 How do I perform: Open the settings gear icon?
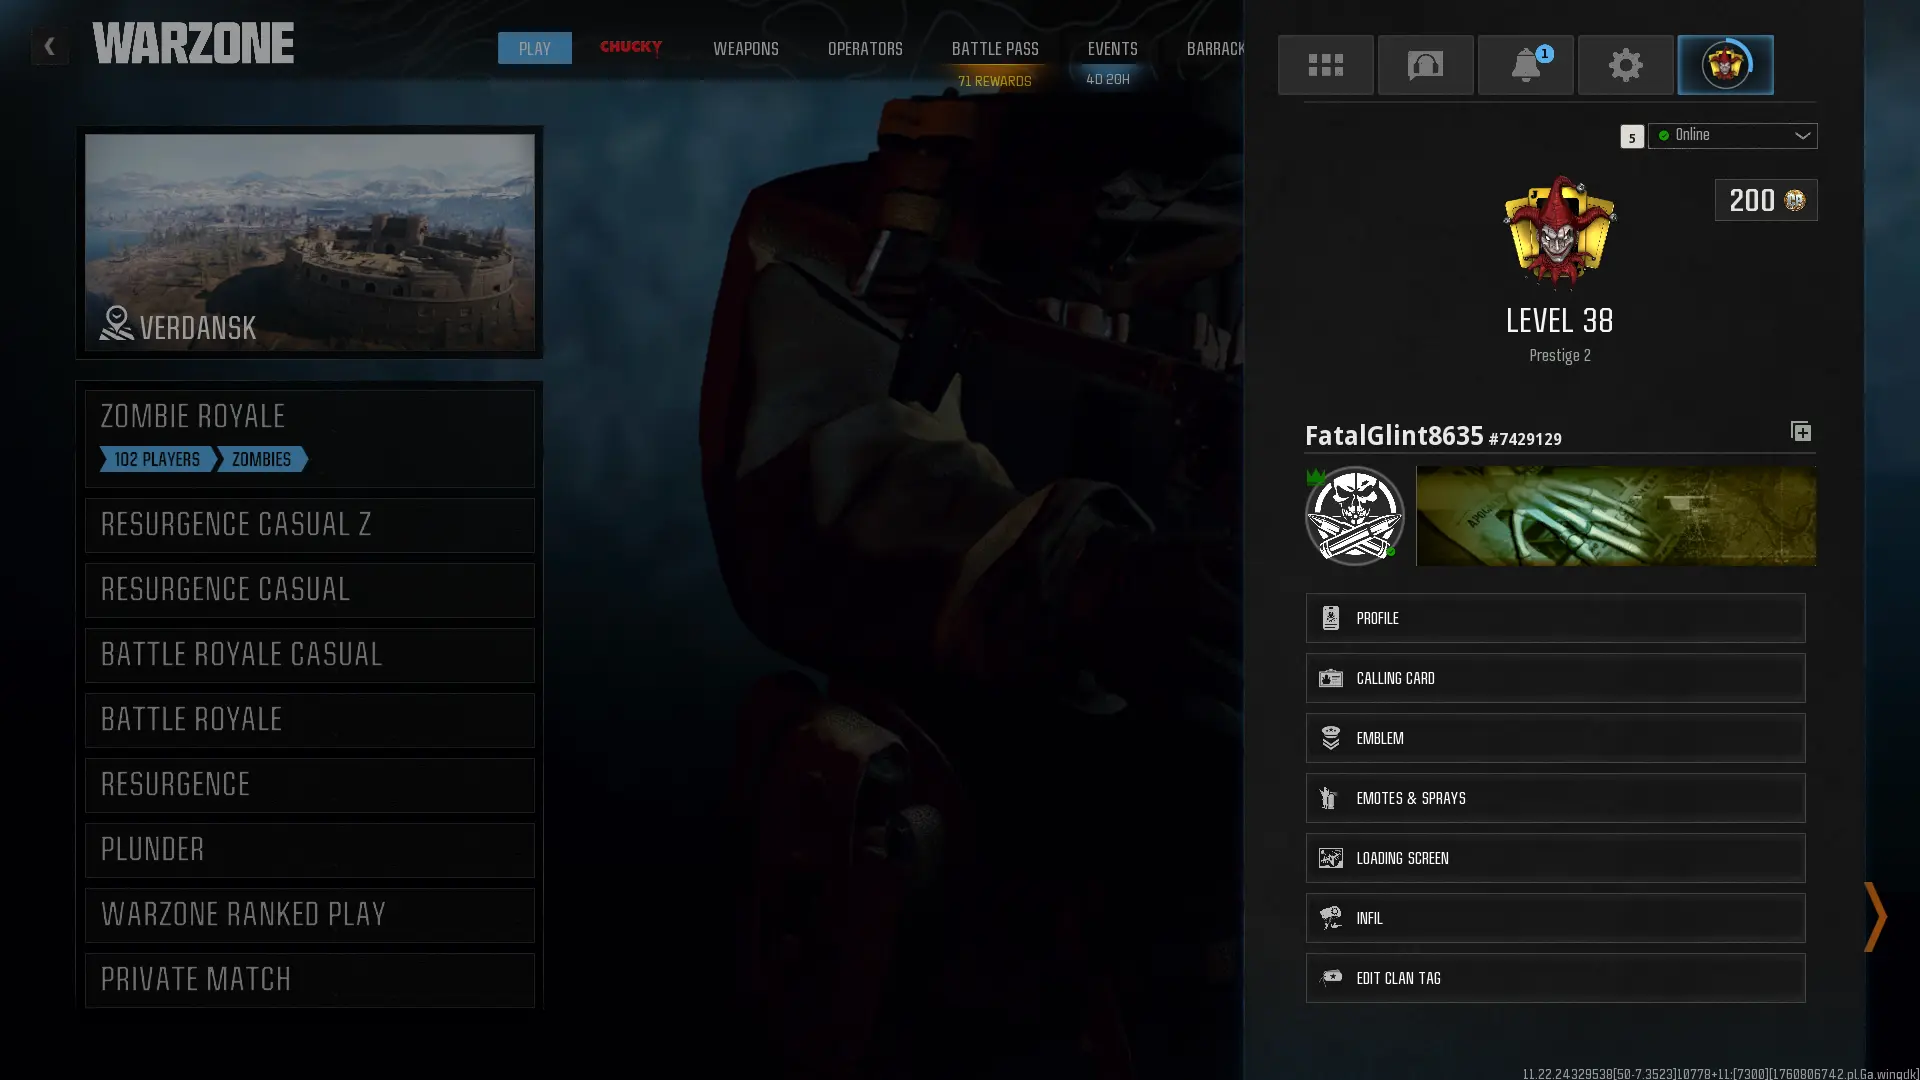click(x=1625, y=65)
